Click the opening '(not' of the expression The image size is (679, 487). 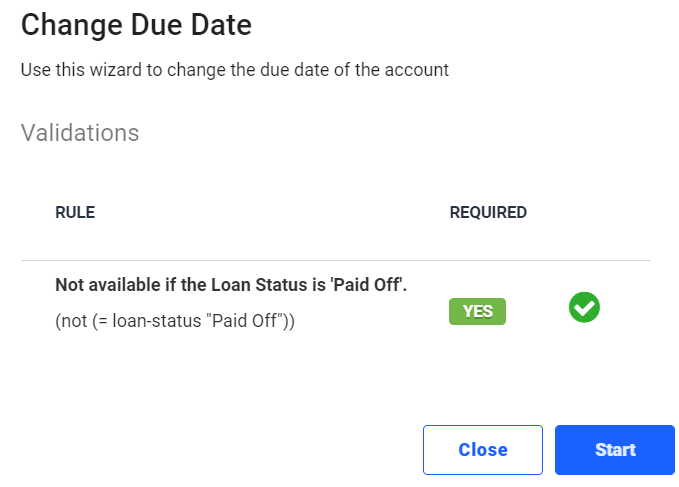71,321
